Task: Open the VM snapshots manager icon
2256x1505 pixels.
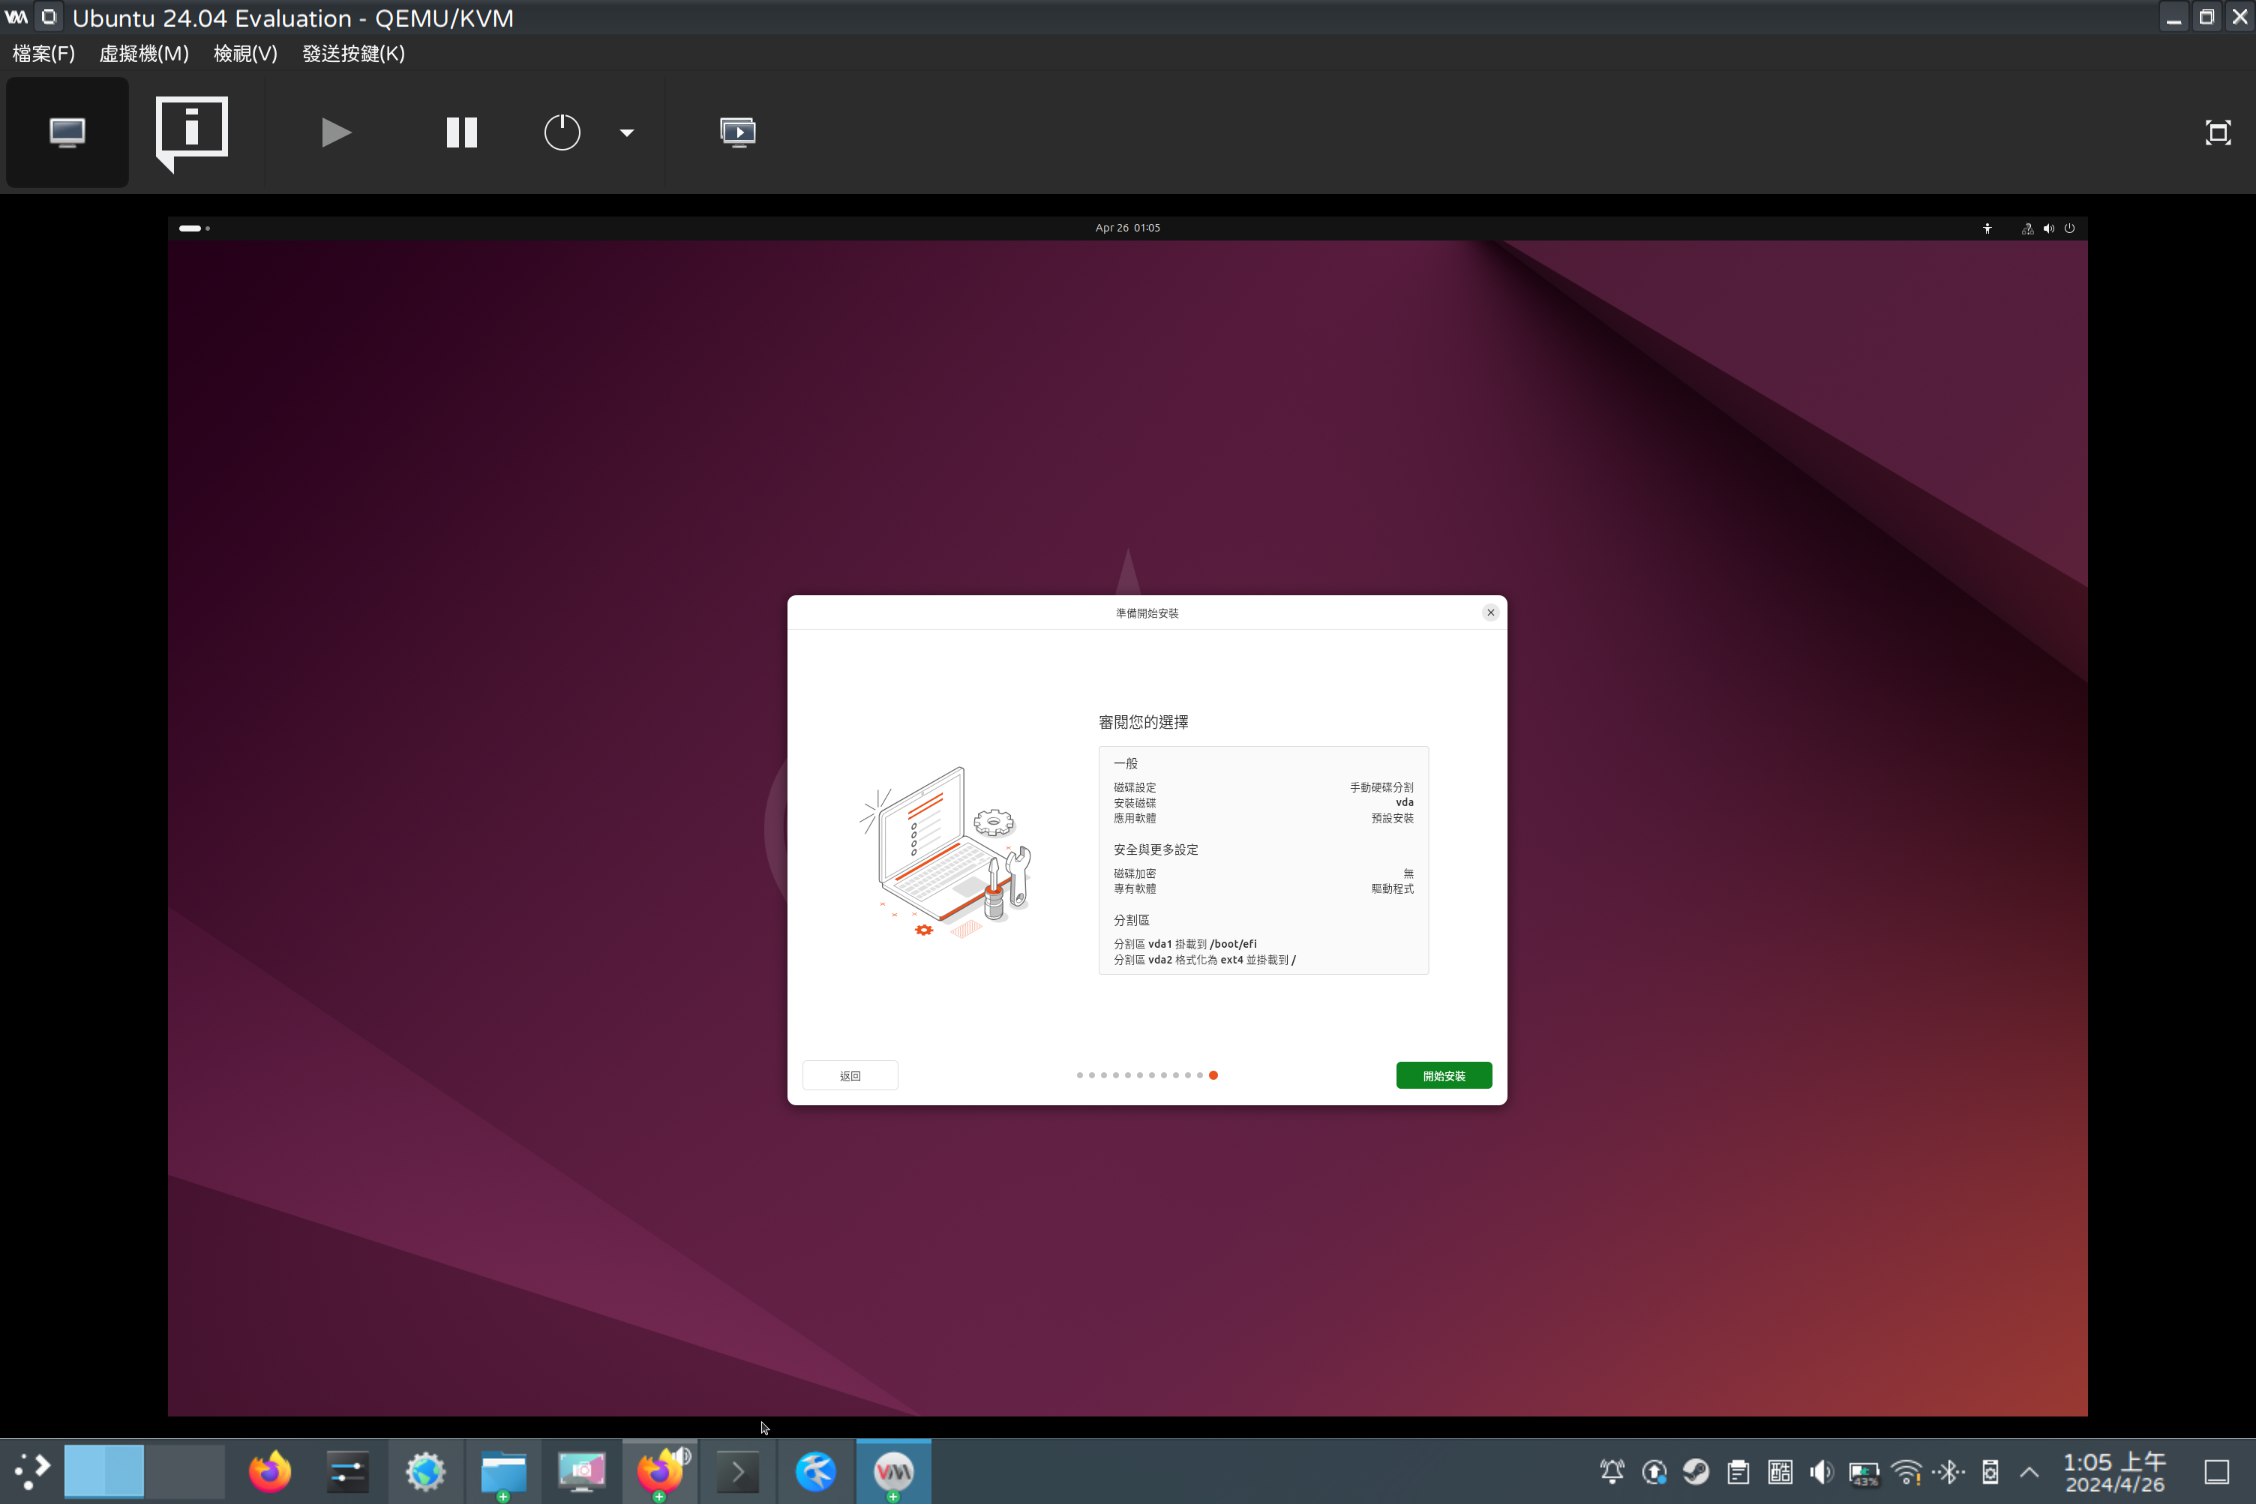Action: 738,132
